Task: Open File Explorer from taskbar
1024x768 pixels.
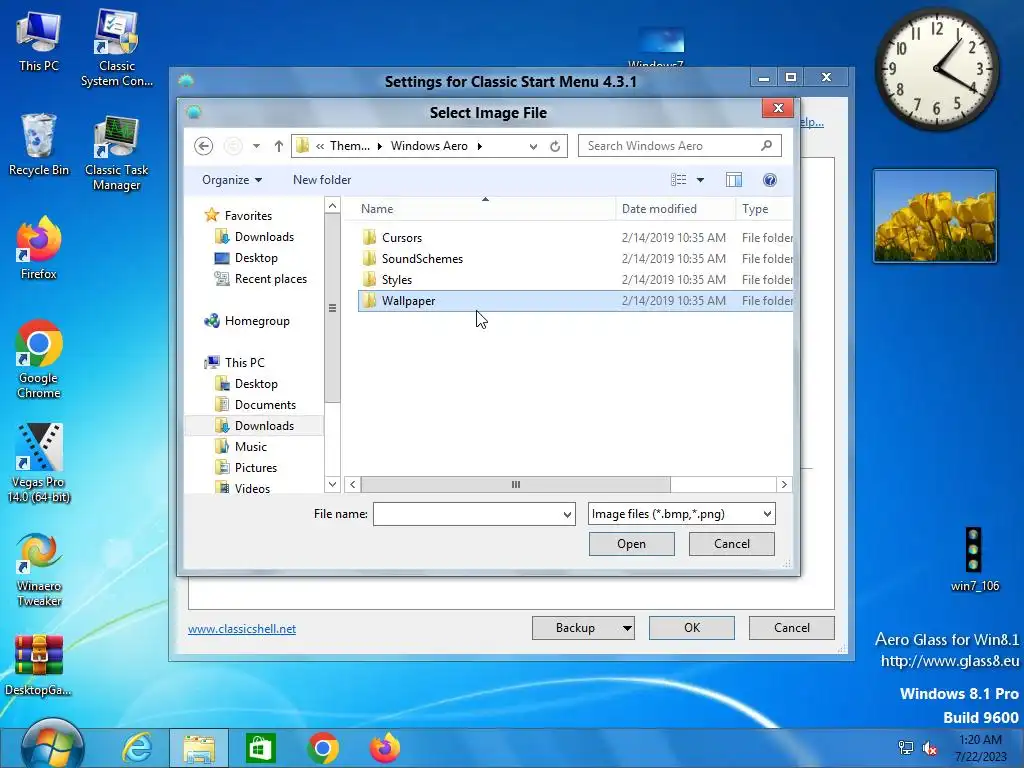Action: pos(199,748)
